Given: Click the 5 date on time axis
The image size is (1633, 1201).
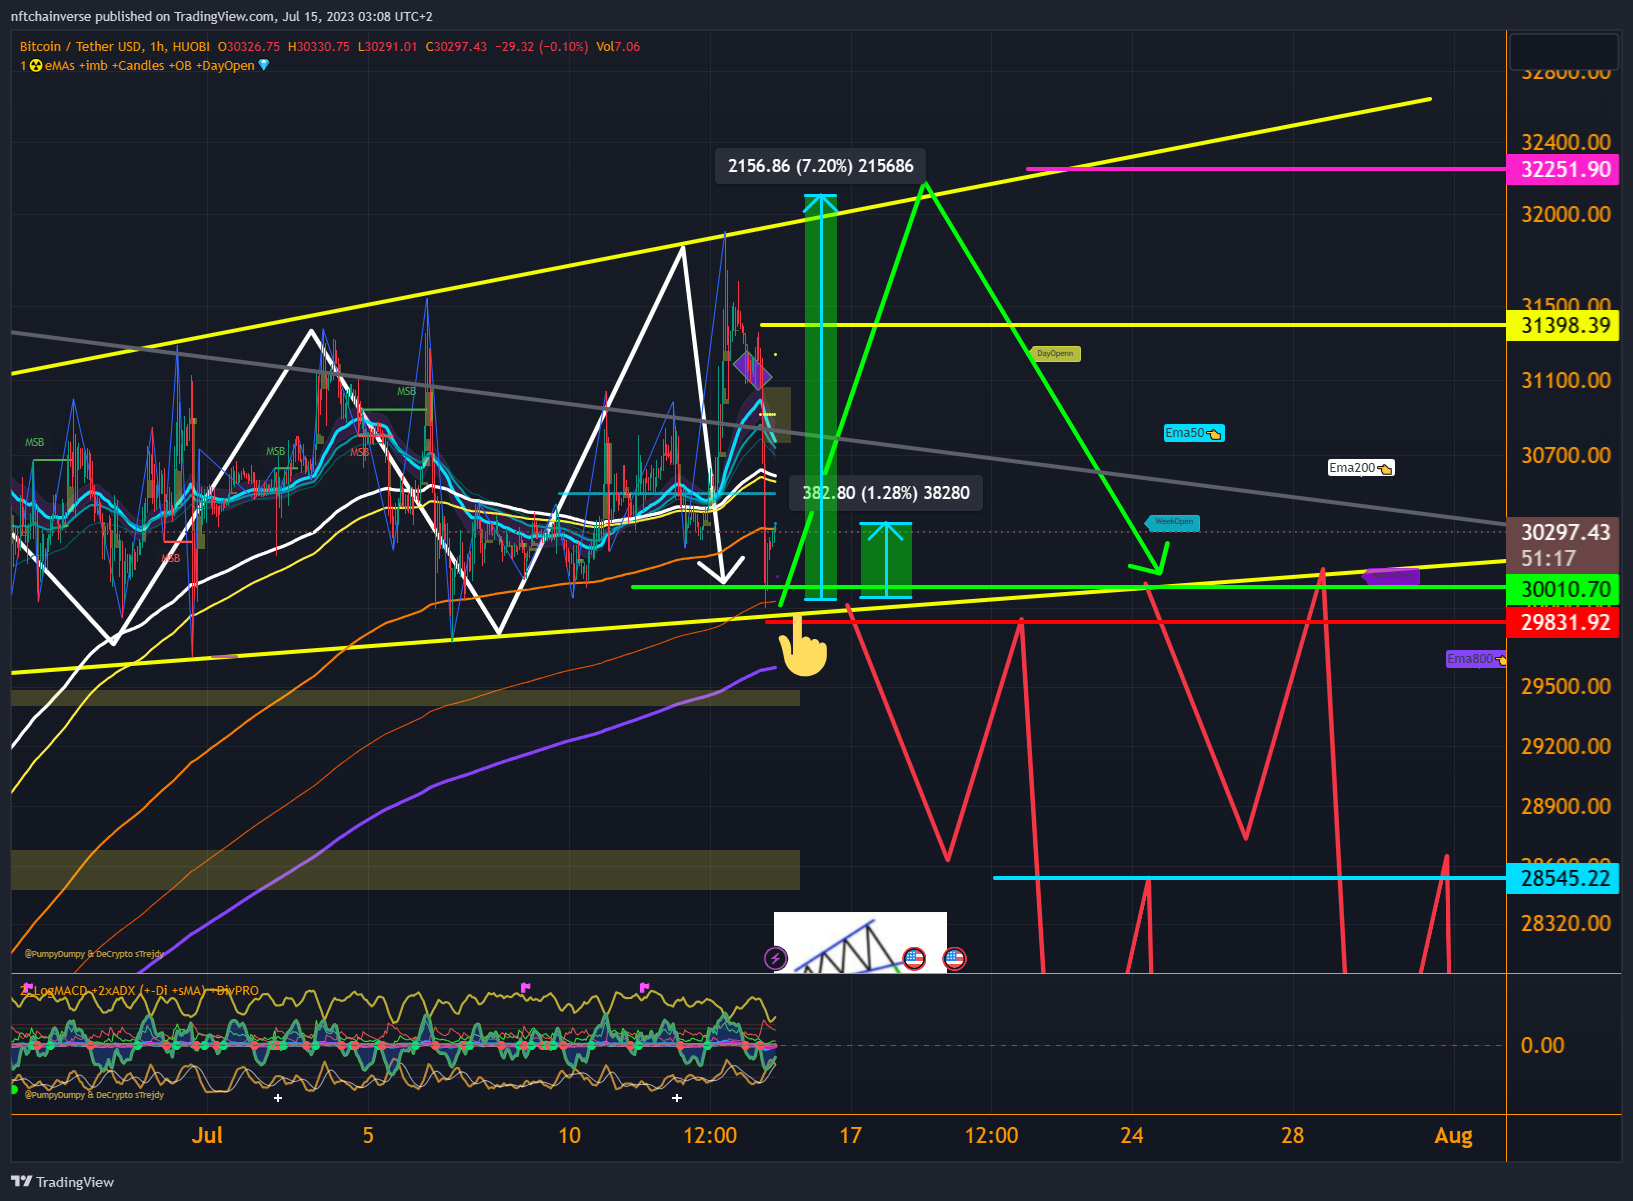Looking at the screenshot, I should (x=368, y=1135).
